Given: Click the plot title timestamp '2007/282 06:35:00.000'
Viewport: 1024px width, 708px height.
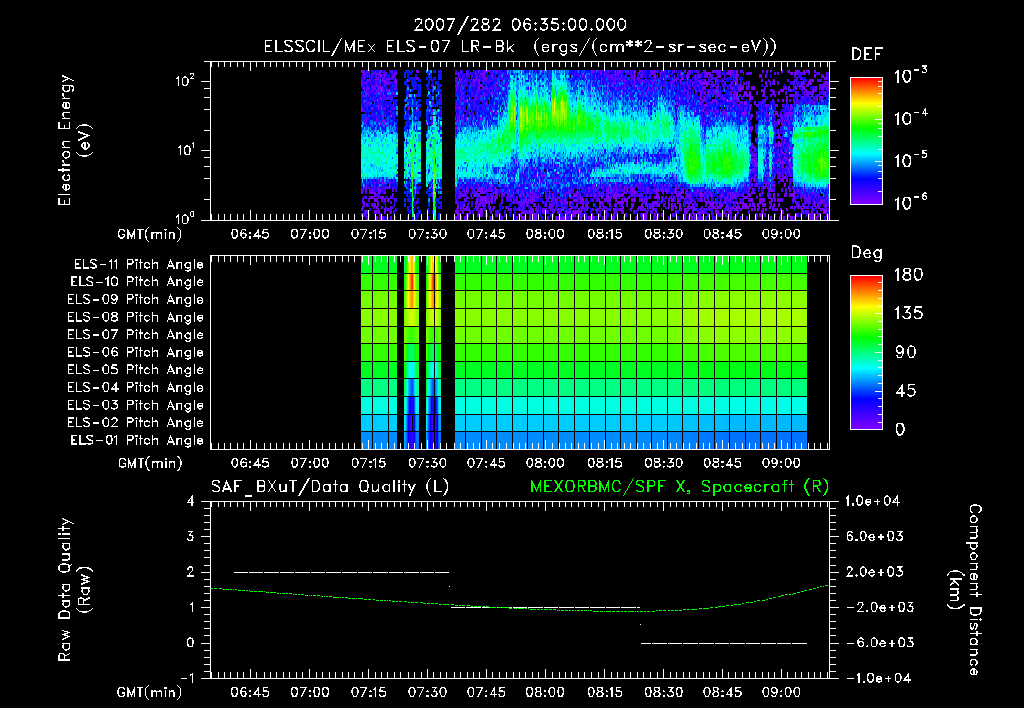Looking at the screenshot, I should pyautogui.click(x=520, y=25).
